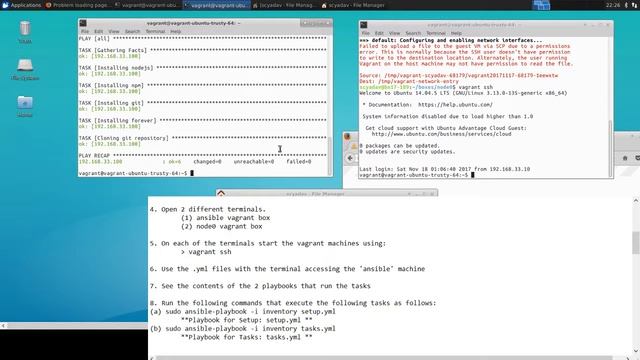
Task: Open Help menu in the left terminal
Action: pyautogui.click(x=176, y=31)
